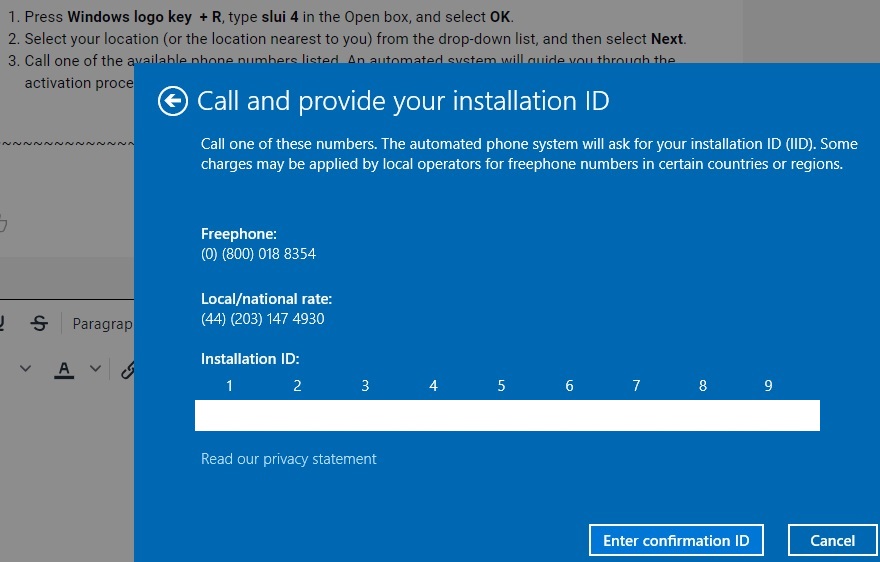The width and height of the screenshot is (880, 562).
Task: Click column label 1 above Installation ID
Action: [x=229, y=386]
